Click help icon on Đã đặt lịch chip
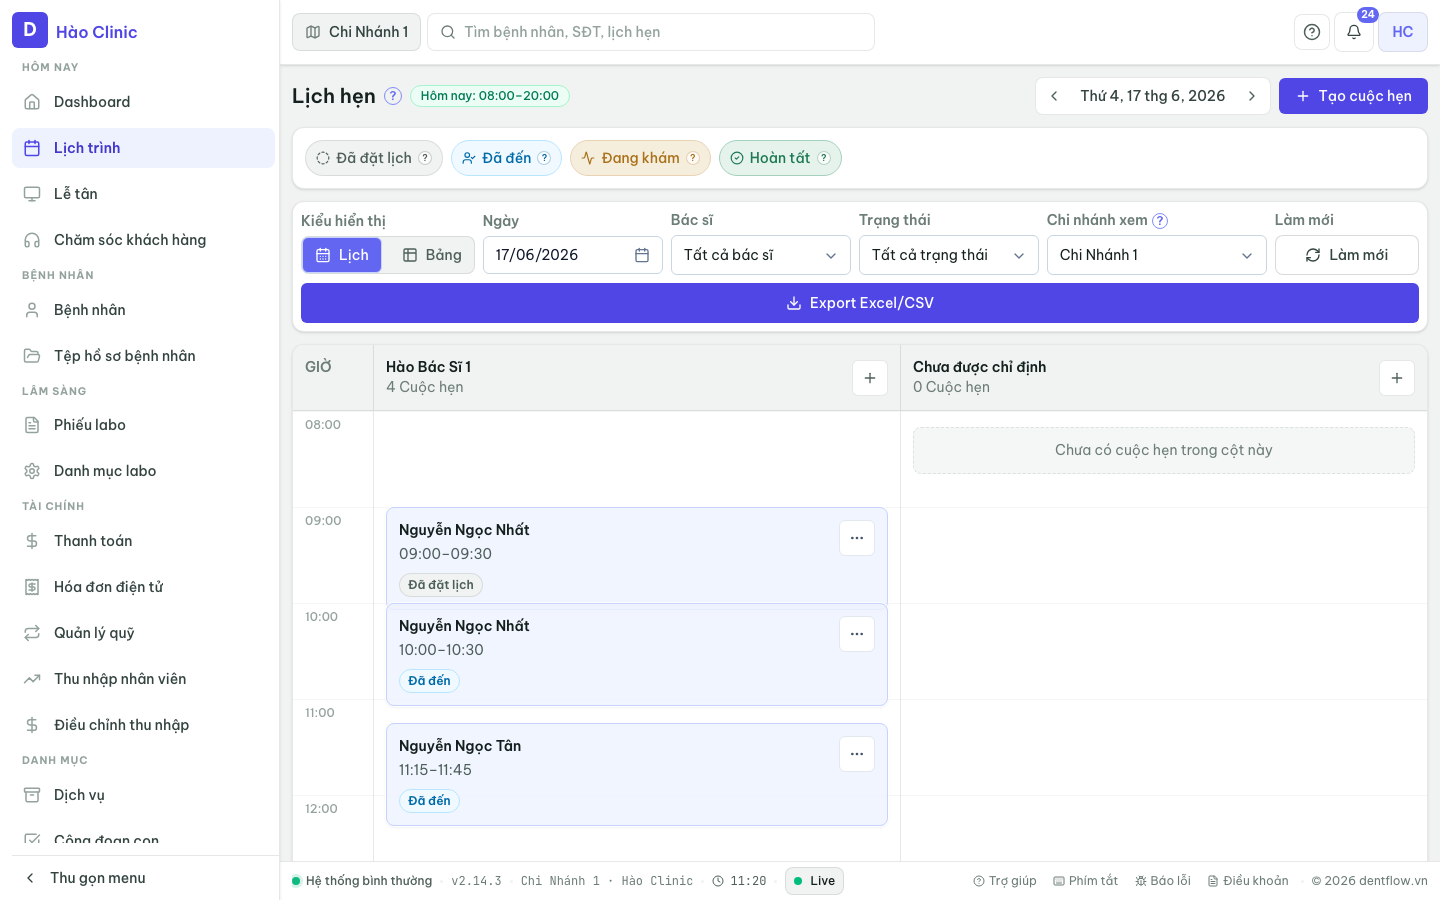 pos(425,158)
